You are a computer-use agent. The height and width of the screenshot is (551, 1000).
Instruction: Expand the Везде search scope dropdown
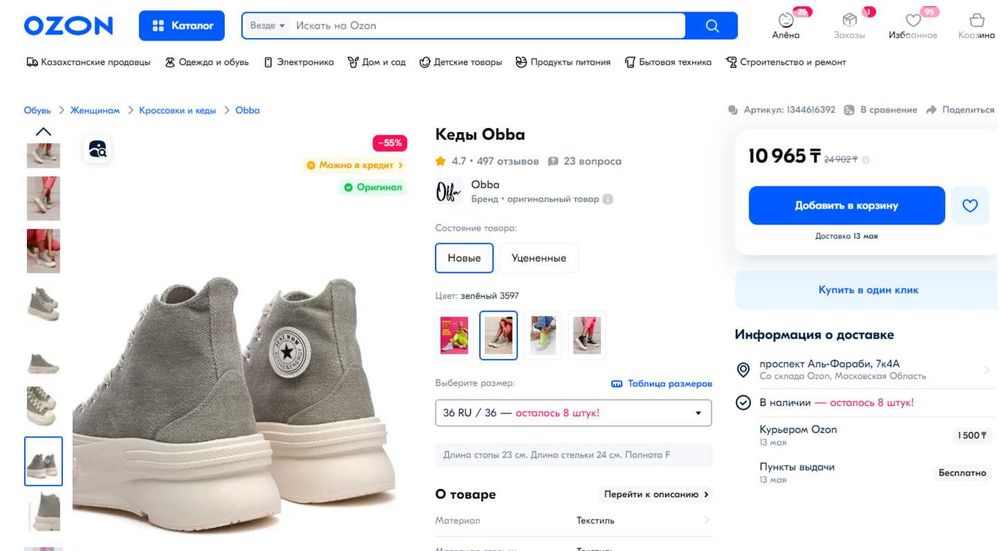(x=267, y=26)
